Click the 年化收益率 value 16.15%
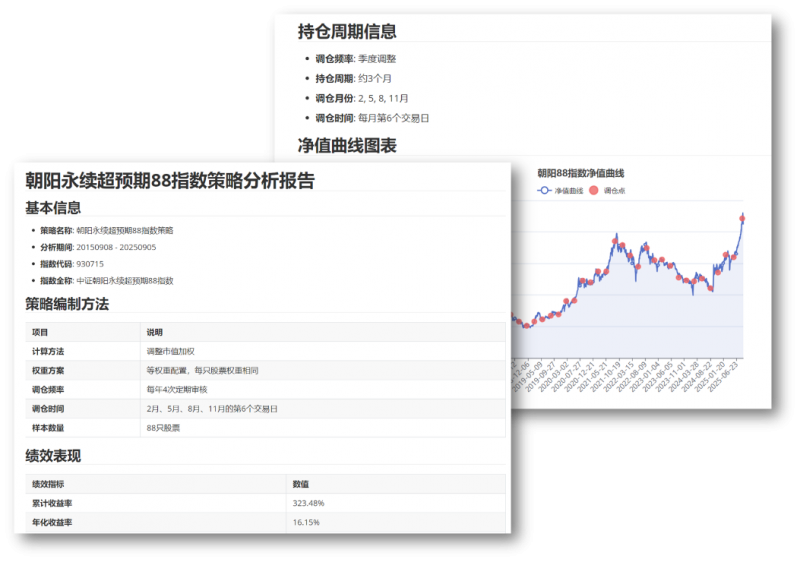Image resolution: width=800 pixels, height=562 pixels. tap(306, 522)
